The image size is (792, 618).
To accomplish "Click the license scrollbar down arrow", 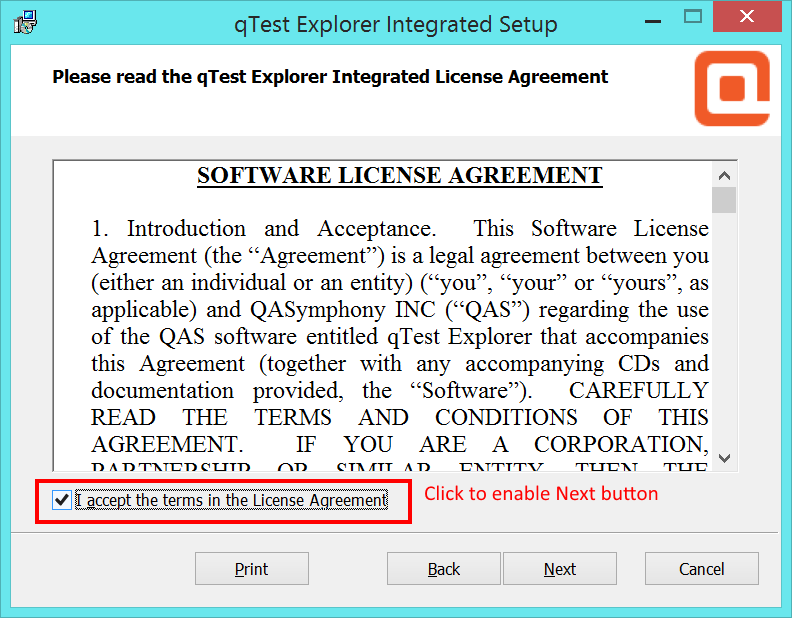I will click(725, 456).
